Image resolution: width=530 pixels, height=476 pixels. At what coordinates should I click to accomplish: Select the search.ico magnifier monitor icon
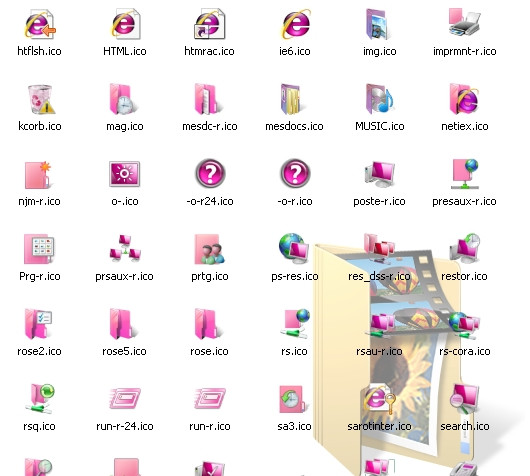click(x=464, y=399)
